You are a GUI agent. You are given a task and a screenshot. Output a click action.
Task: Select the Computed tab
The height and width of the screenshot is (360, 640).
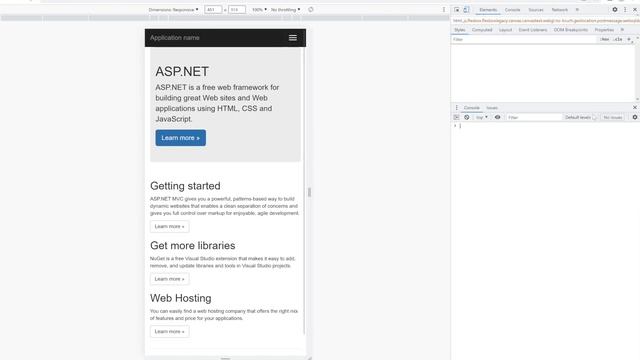[x=482, y=30]
